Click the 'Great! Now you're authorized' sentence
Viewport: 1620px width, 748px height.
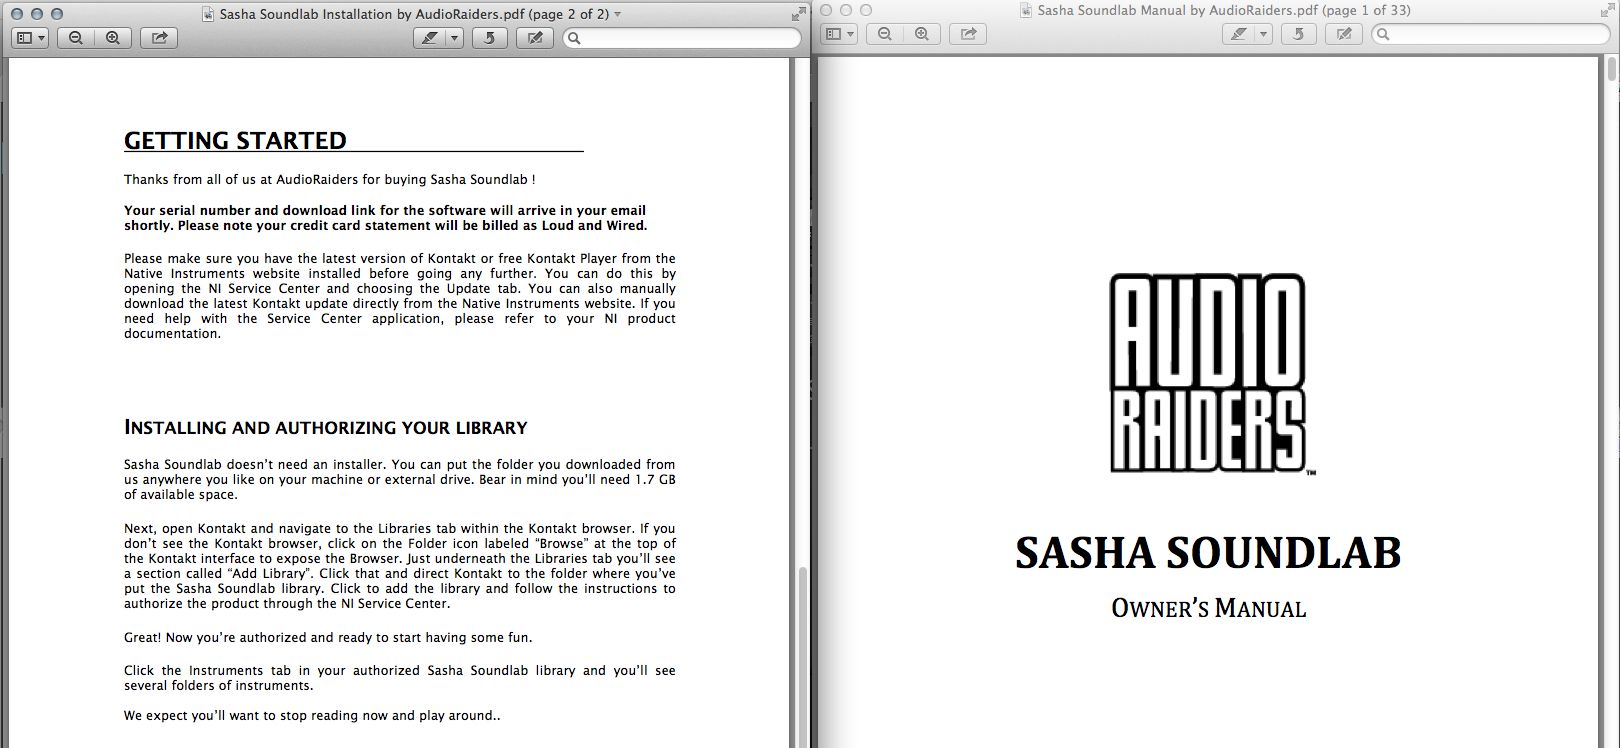pos(328,637)
